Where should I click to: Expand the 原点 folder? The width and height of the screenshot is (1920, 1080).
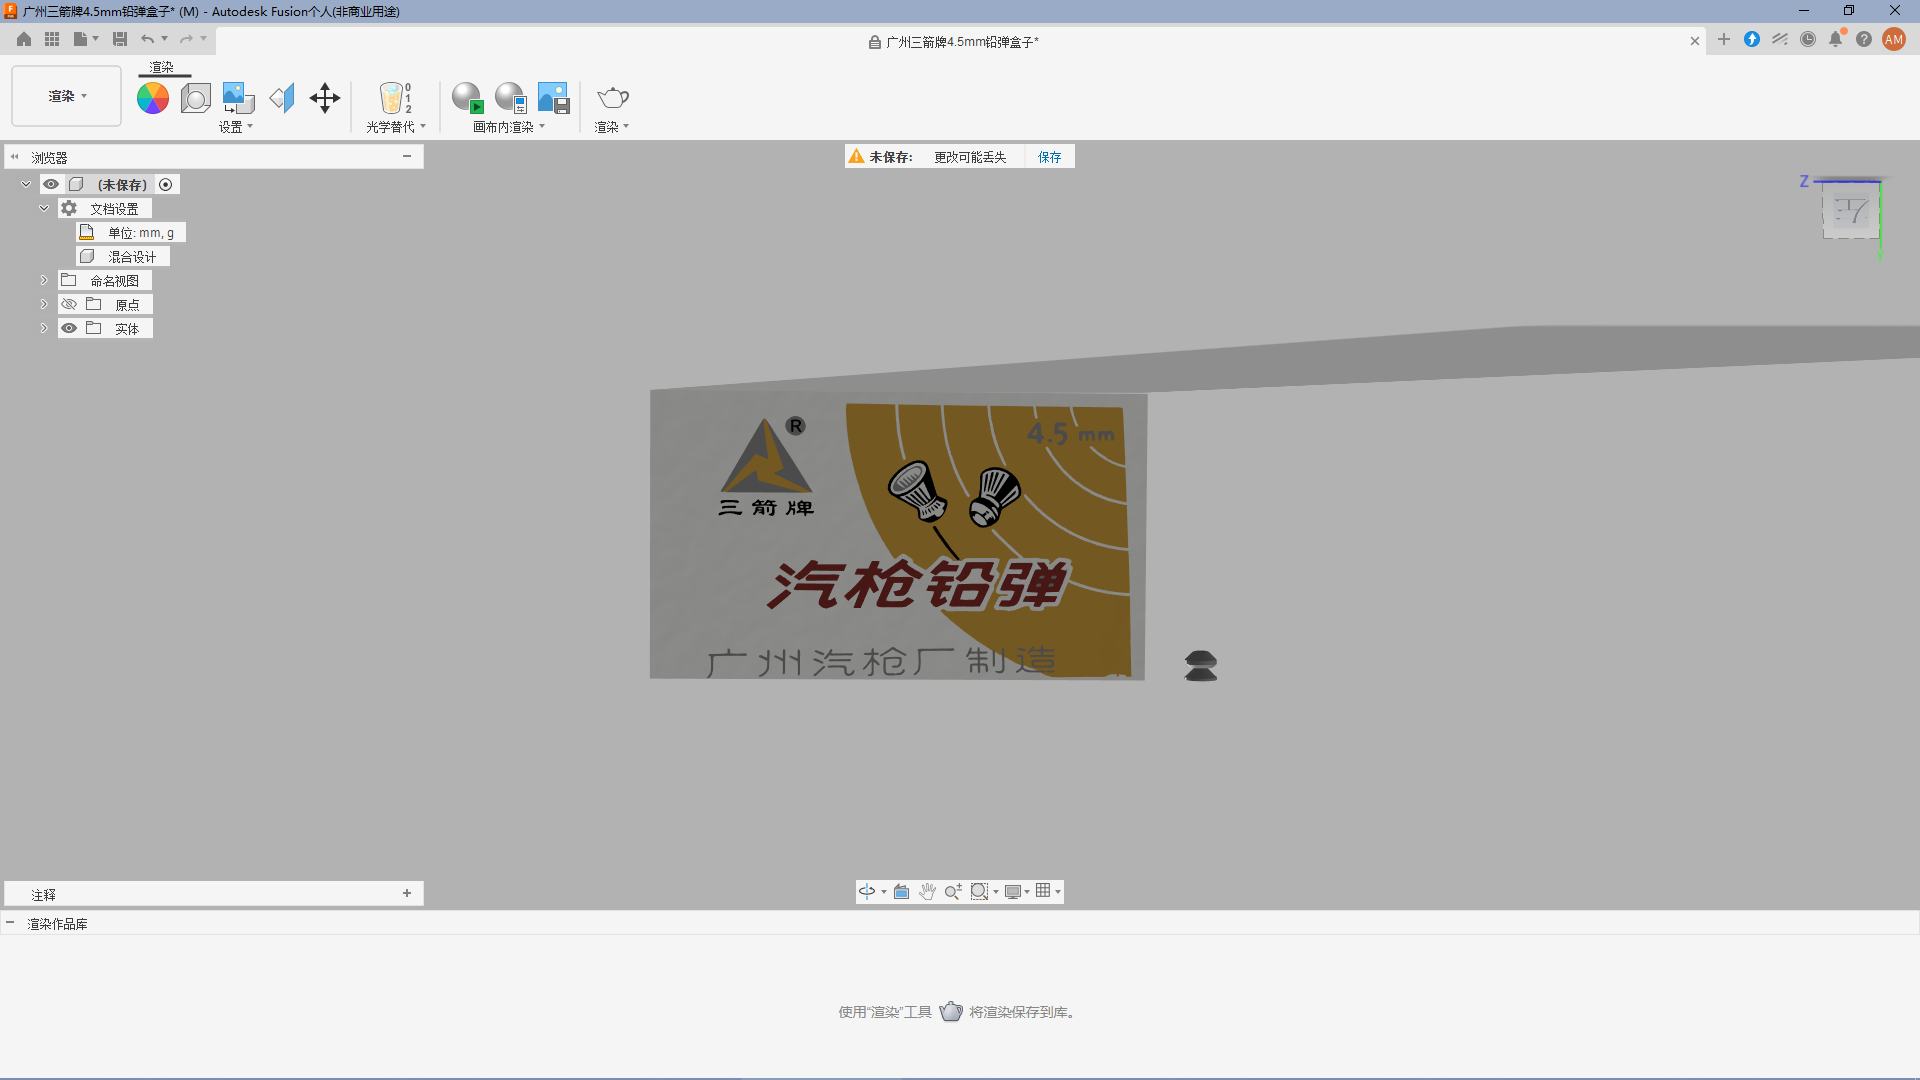(44, 304)
